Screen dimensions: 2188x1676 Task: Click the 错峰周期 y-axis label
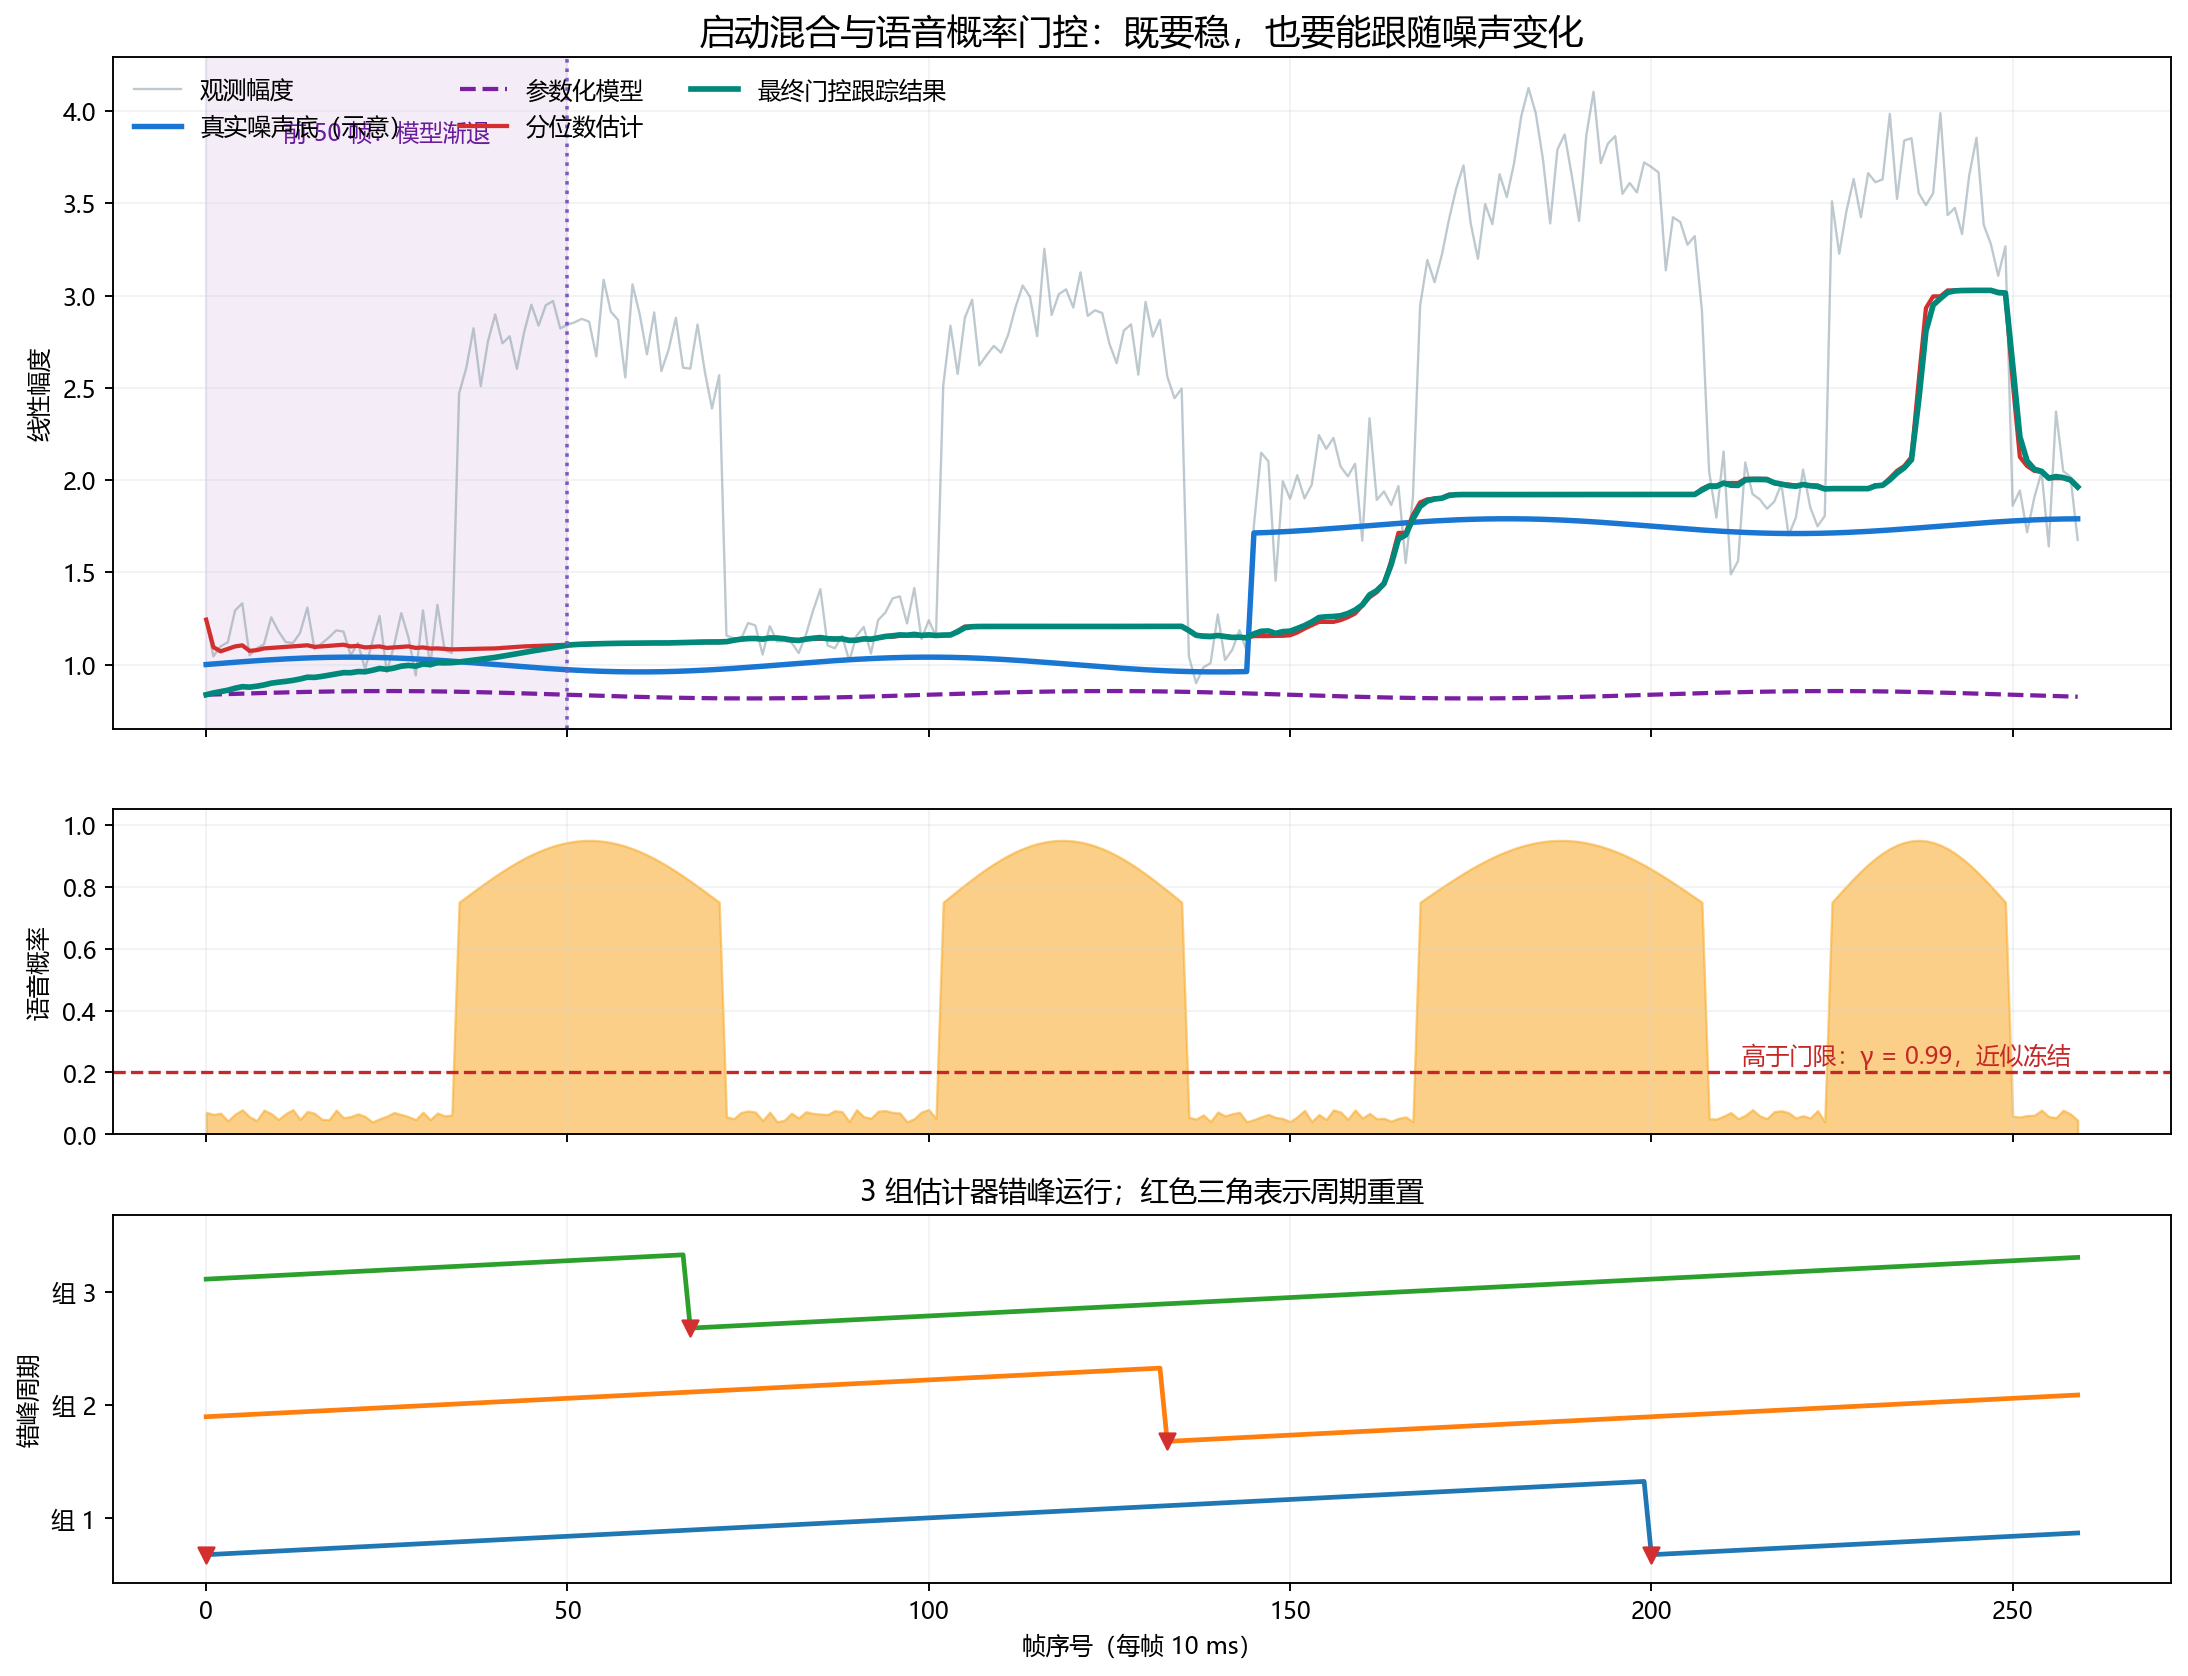pyautogui.click(x=28, y=1400)
